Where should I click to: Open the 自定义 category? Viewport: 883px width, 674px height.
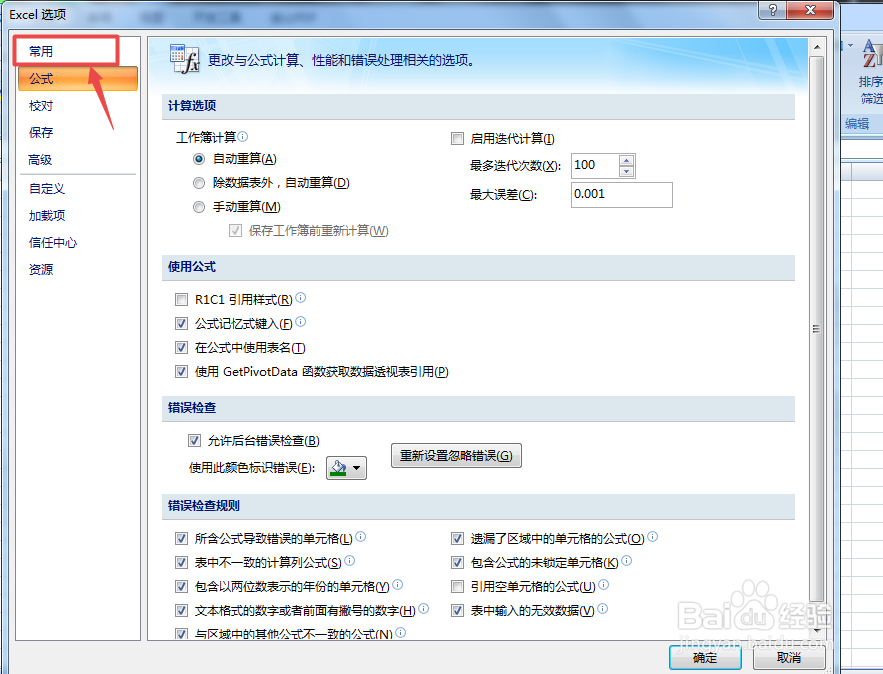tap(47, 189)
